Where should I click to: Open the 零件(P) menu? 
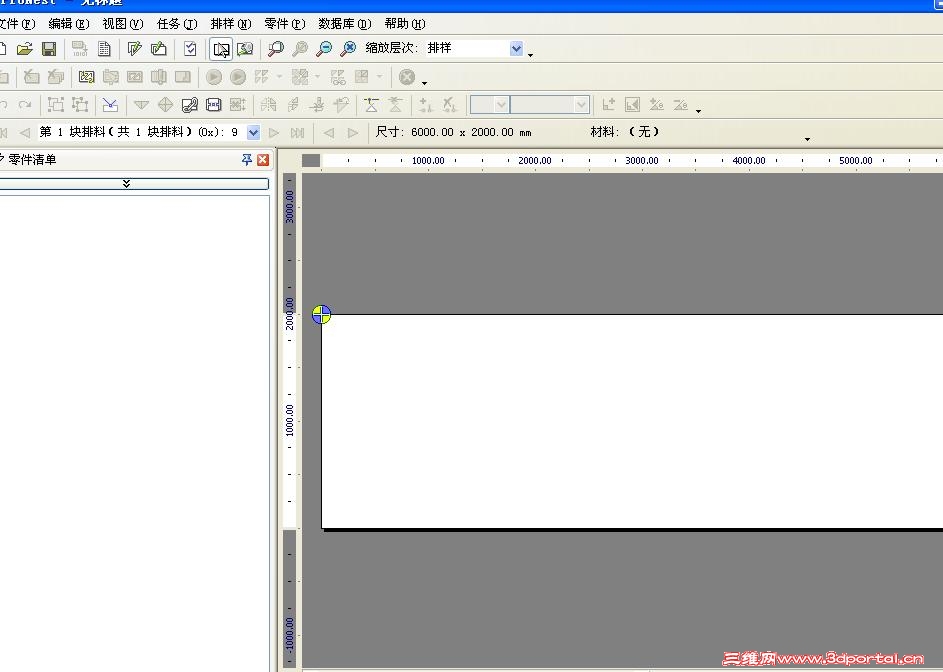[285, 24]
